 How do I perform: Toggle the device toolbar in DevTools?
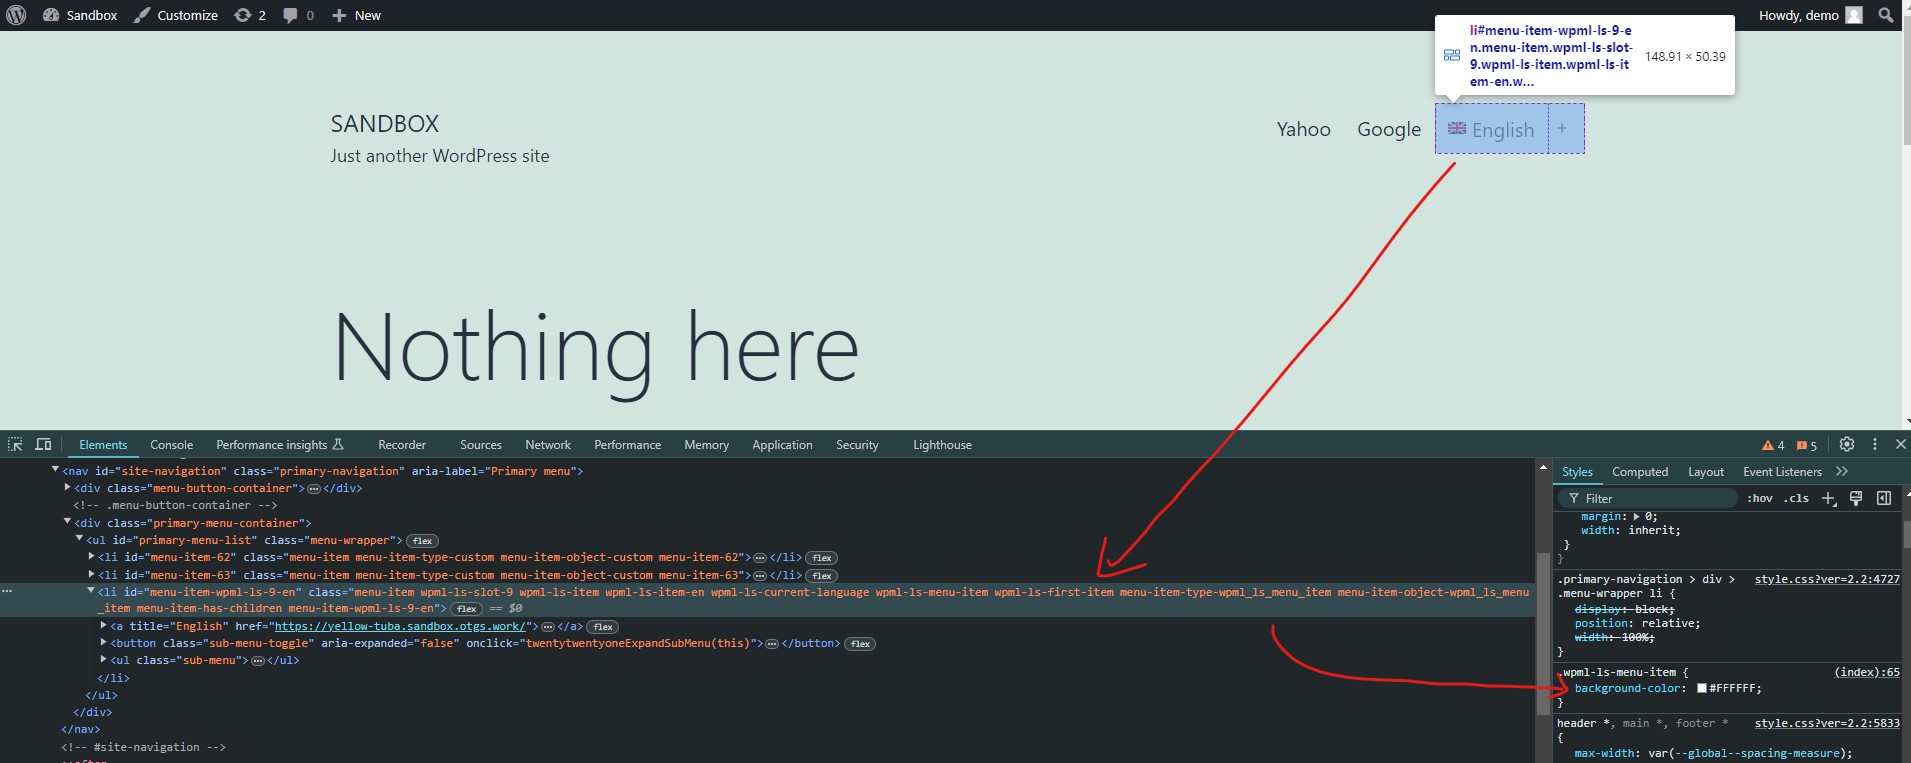(x=43, y=444)
